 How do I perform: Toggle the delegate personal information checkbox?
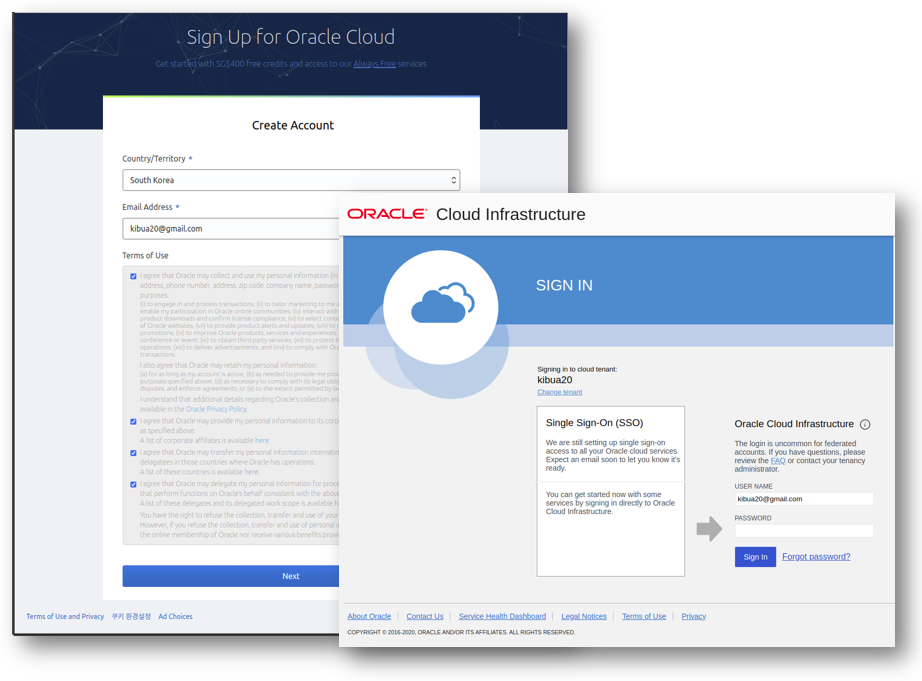pos(133,484)
